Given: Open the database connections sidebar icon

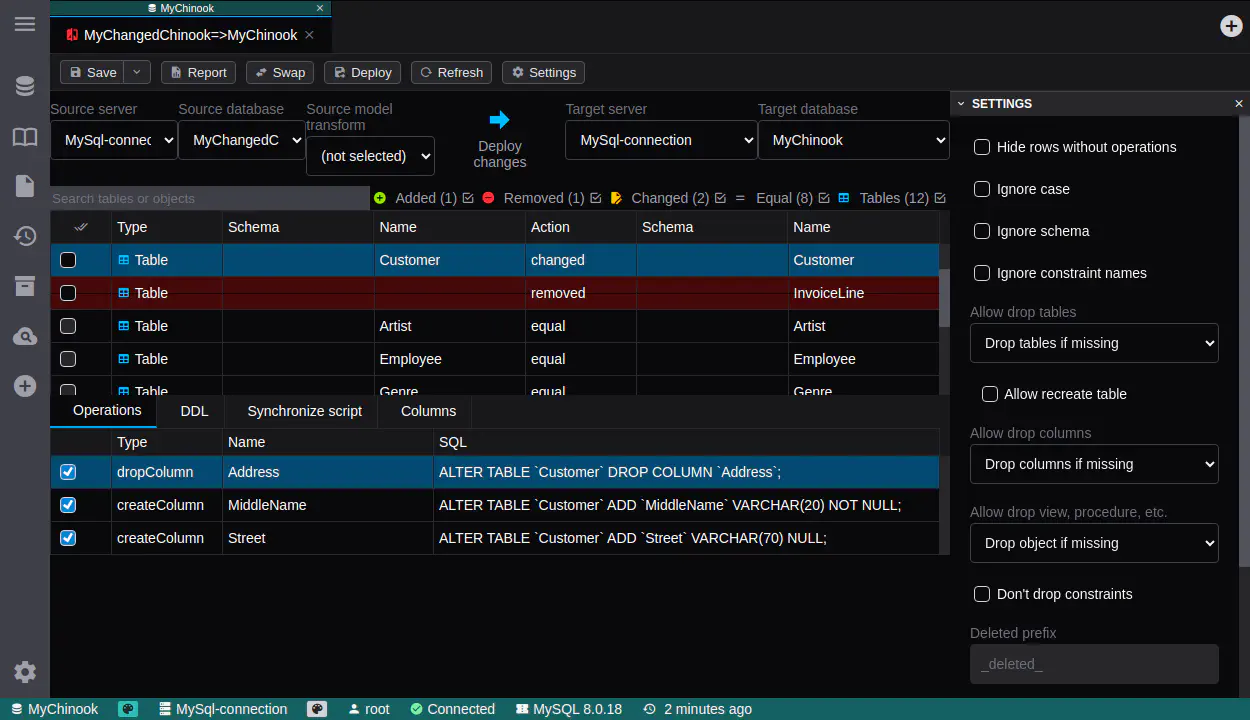Looking at the screenshot, I should tap(25, 87).
